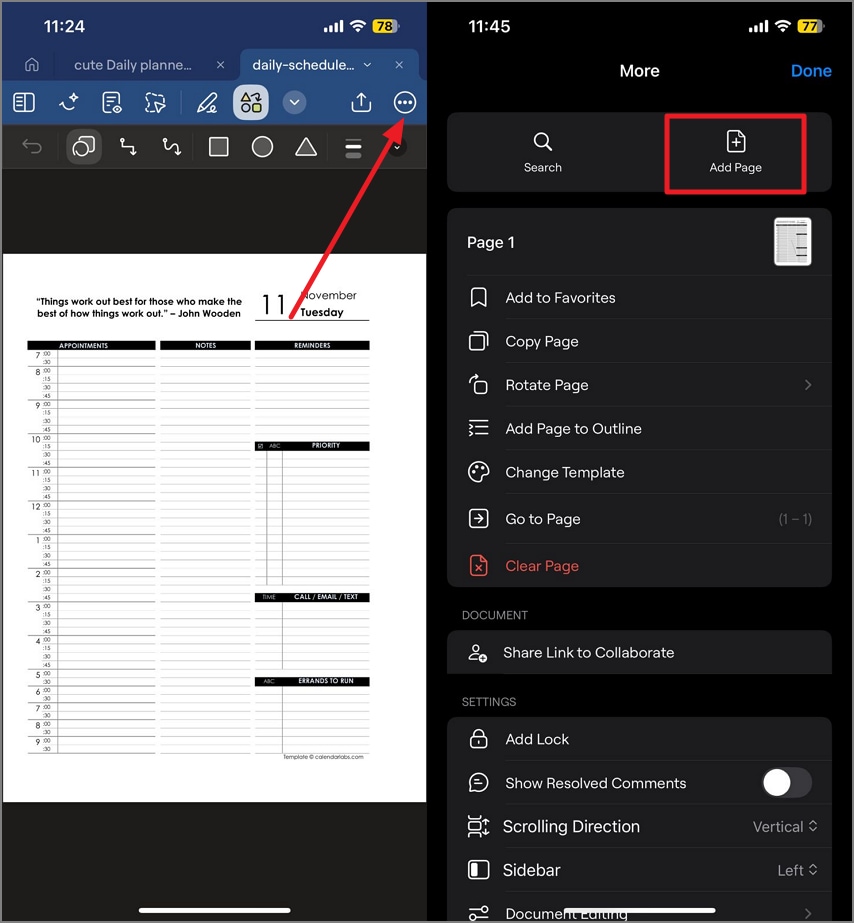Toggle the sidebar panel icon
854x923 pixels.
point(24,102)
